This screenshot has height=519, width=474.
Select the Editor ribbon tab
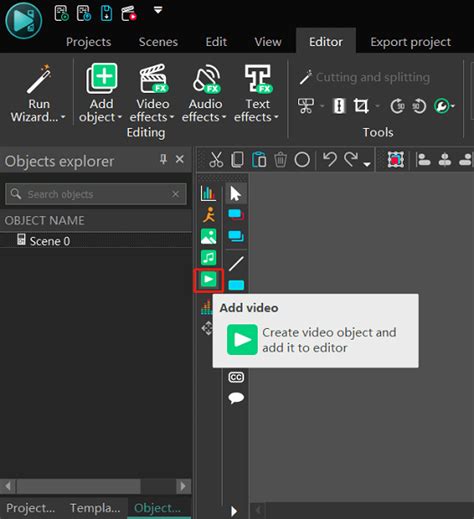click(x=326, y=42)
